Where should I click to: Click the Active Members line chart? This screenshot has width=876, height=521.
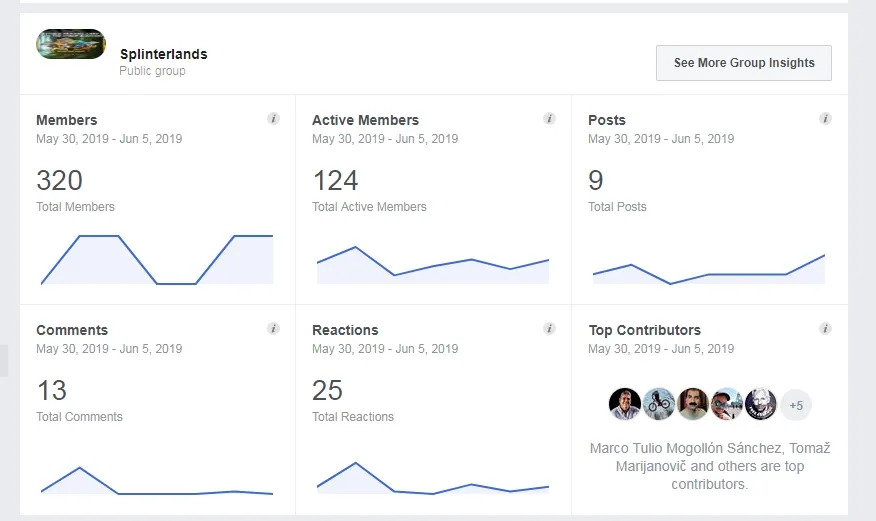click(x=432, y=265)
